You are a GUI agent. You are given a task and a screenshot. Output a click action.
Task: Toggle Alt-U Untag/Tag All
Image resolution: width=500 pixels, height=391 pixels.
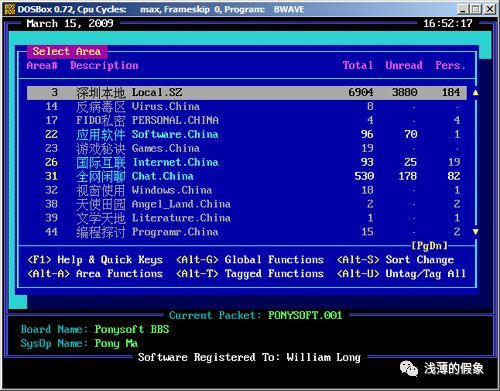[x=401, y=274]
